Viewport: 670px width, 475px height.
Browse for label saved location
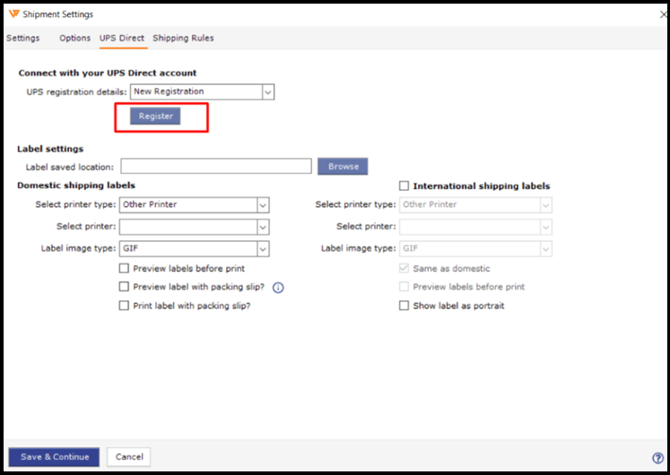343,166
